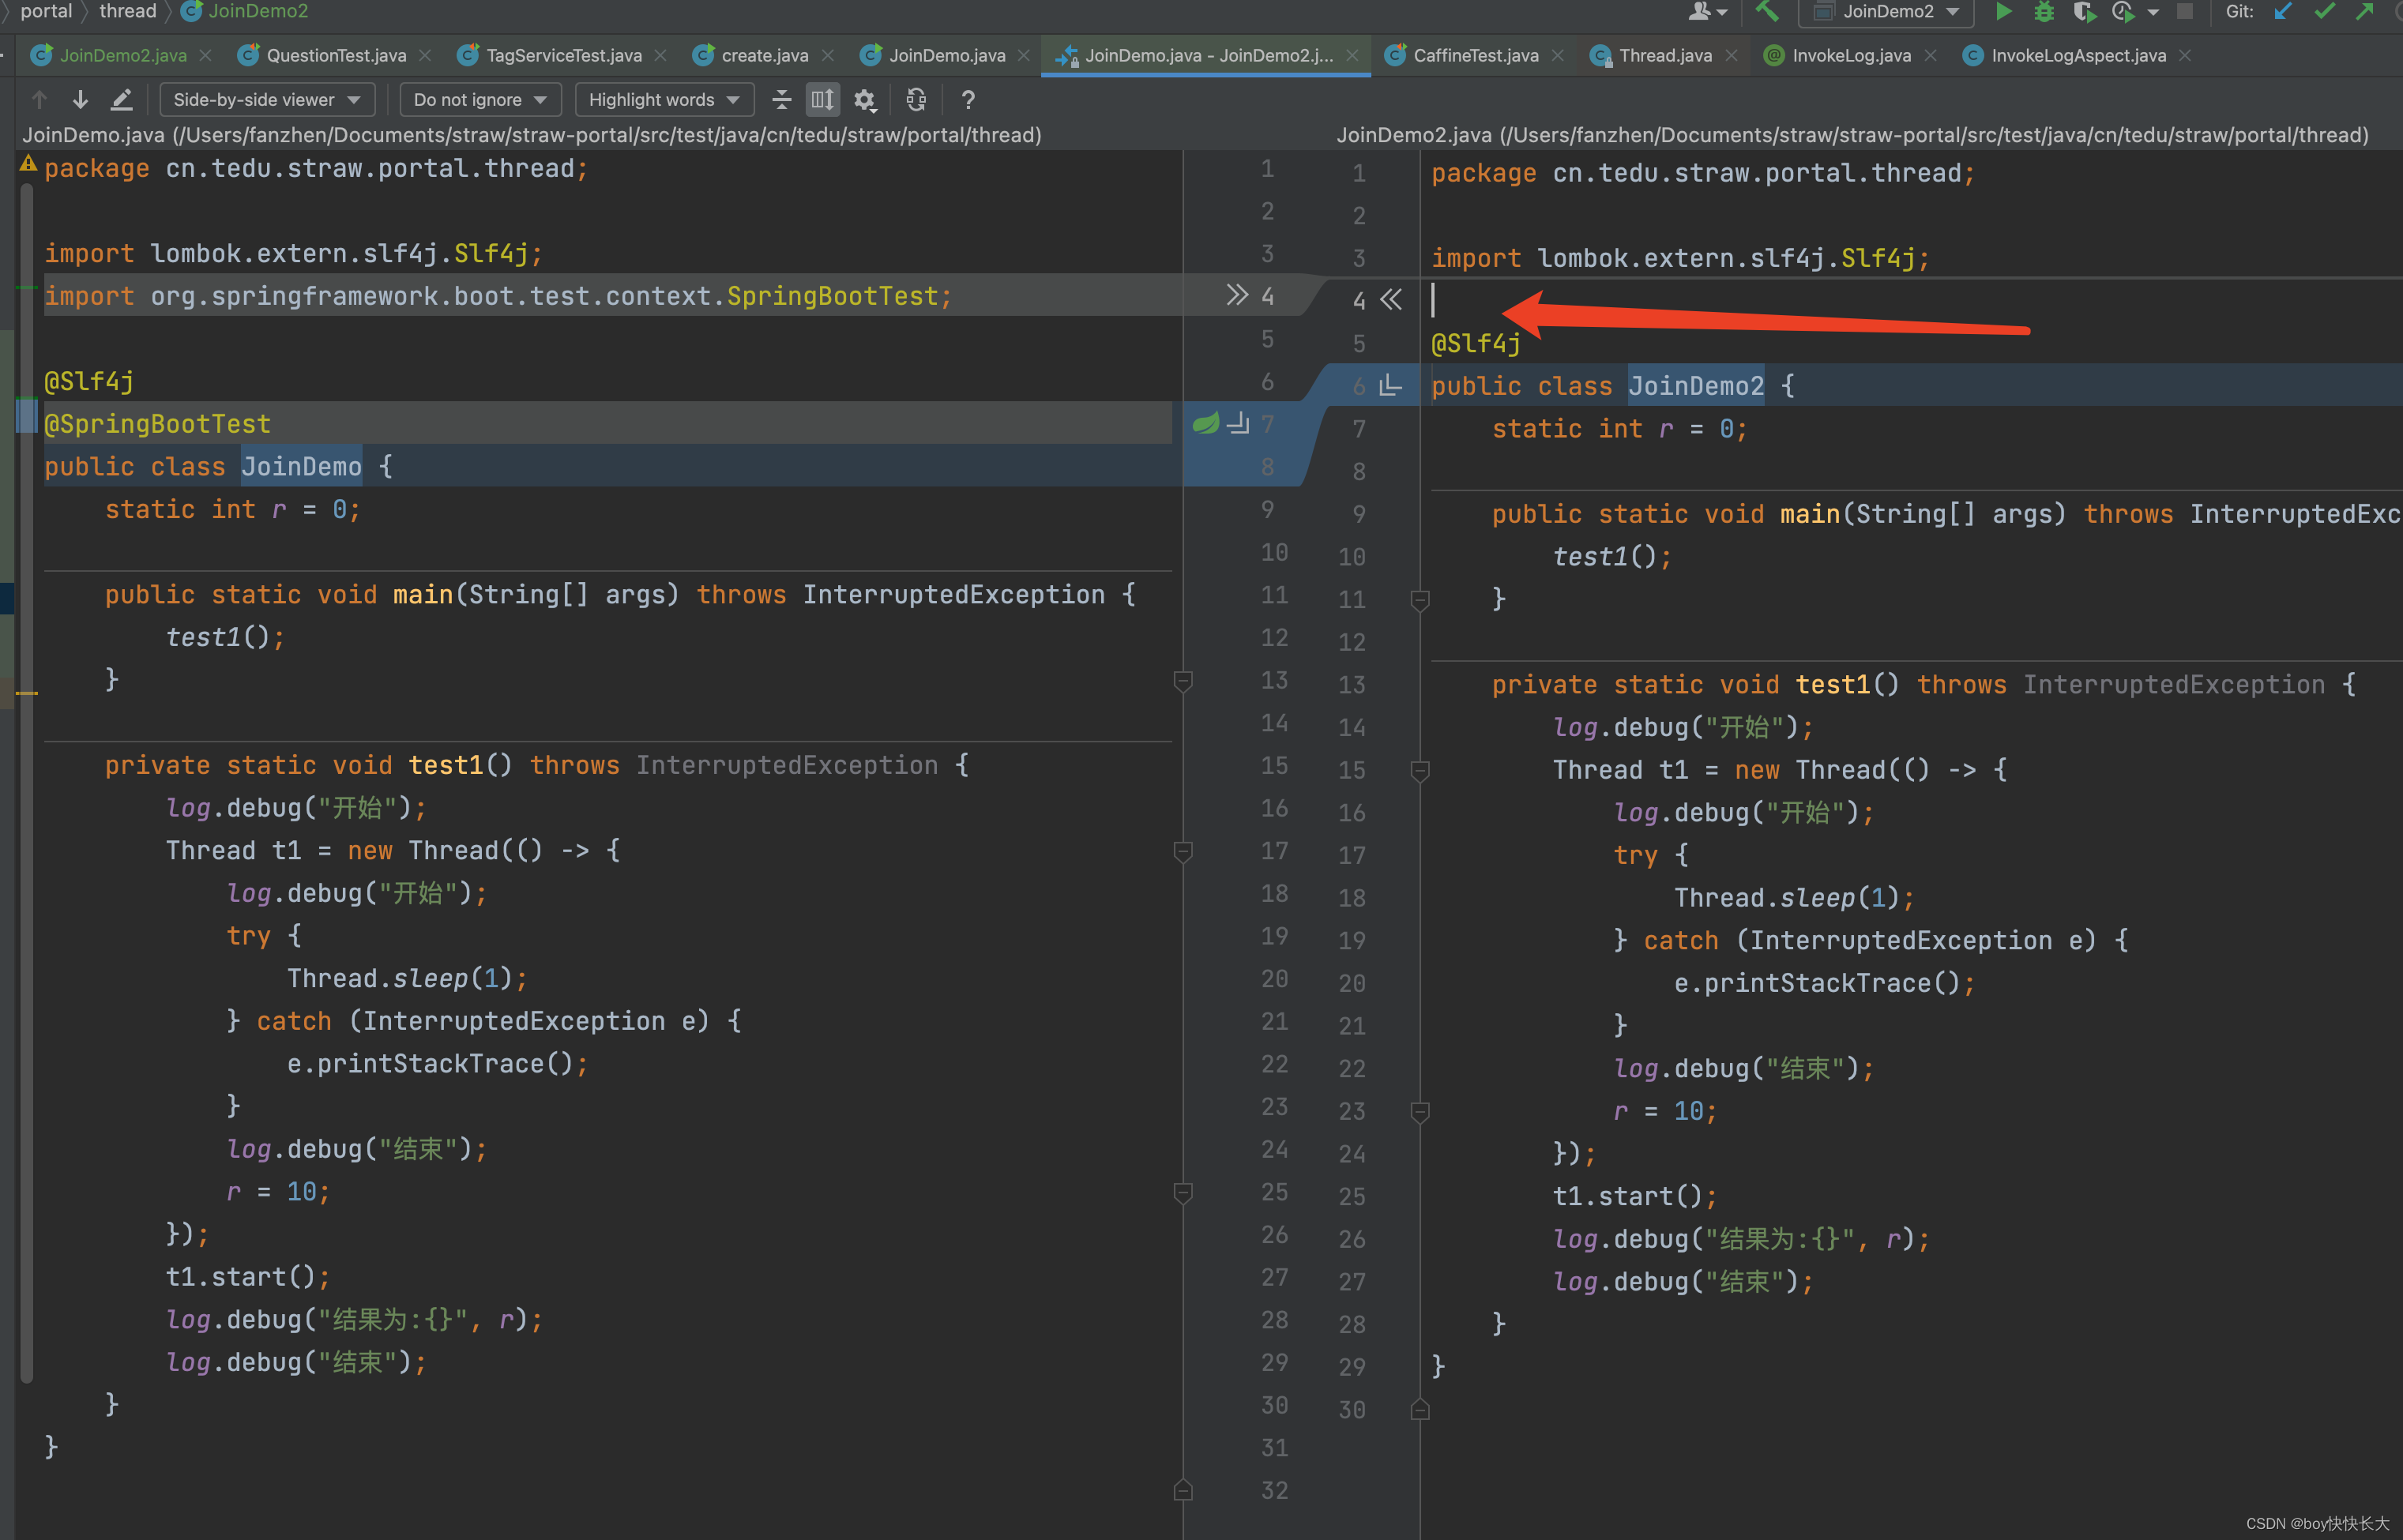This screenshot has height=1540, width=2403.
Task: Open InvokeLogAspect.java tab
Action: coord(2078,55)
